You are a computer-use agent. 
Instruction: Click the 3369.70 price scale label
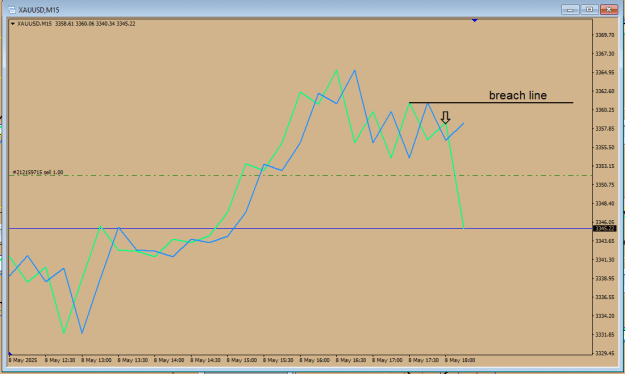click(605, 35)
